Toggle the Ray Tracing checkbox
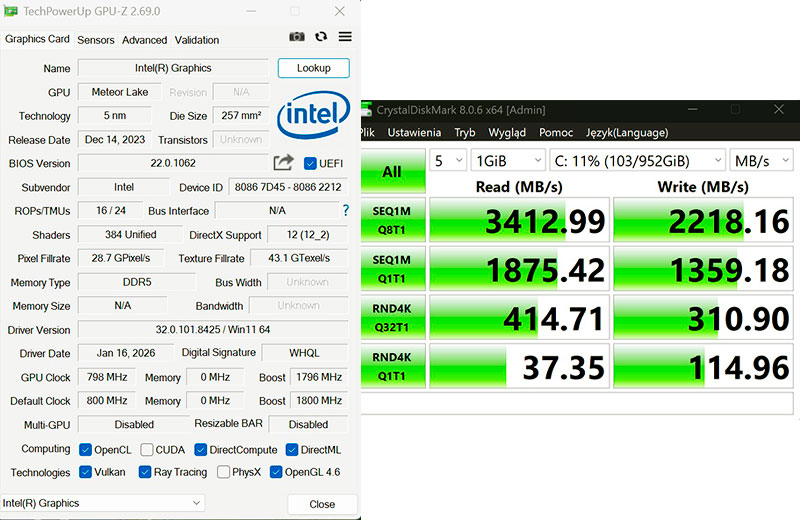The height and width of the screenshot is (520, 800). coord(145,472)
